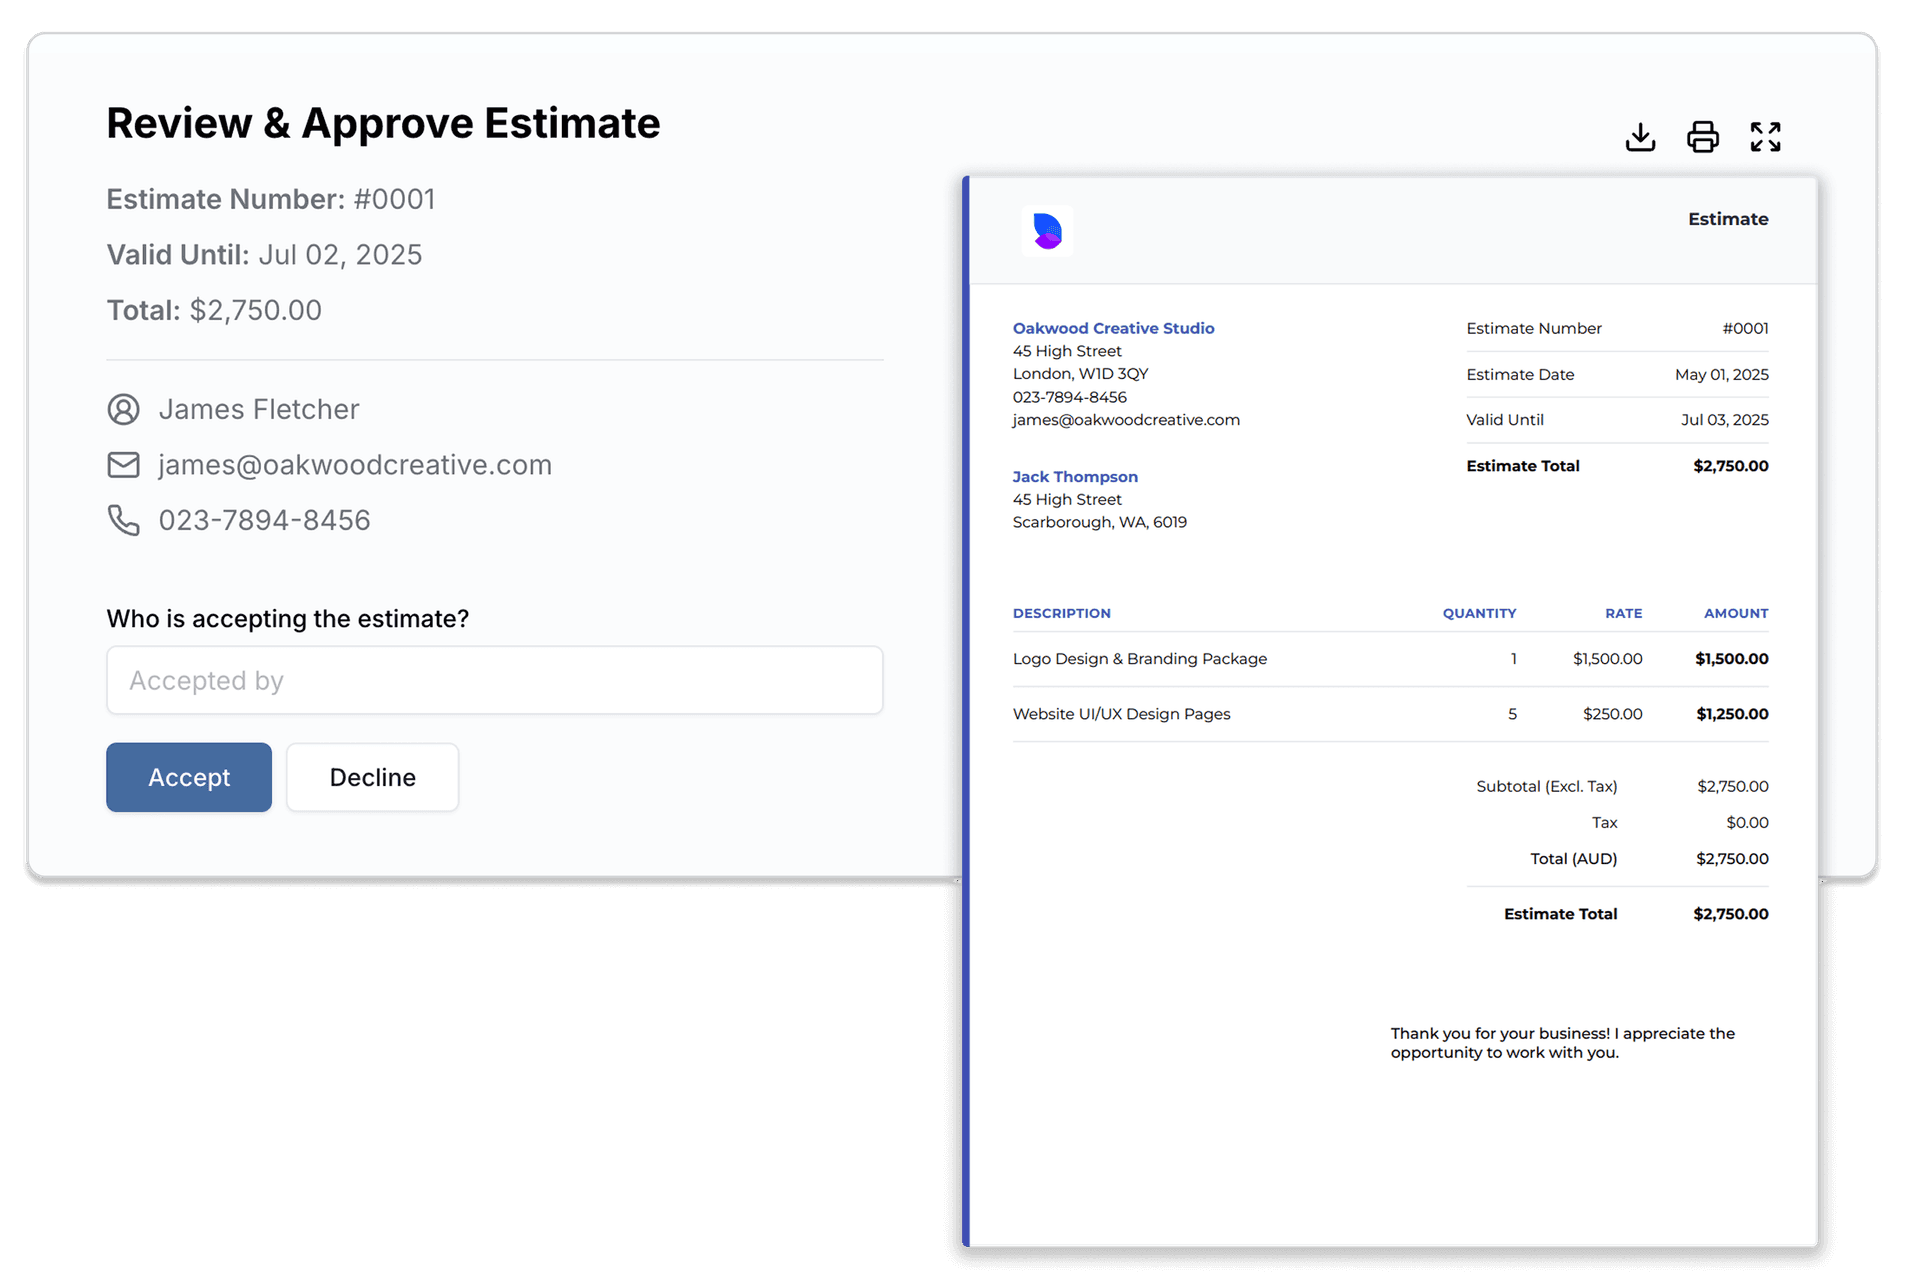Click the user profile icon beside James Fletcher
Image resolution: width=1920 pixels, height=1280 pixels.
pyautogui.click(x=124, y=409)
